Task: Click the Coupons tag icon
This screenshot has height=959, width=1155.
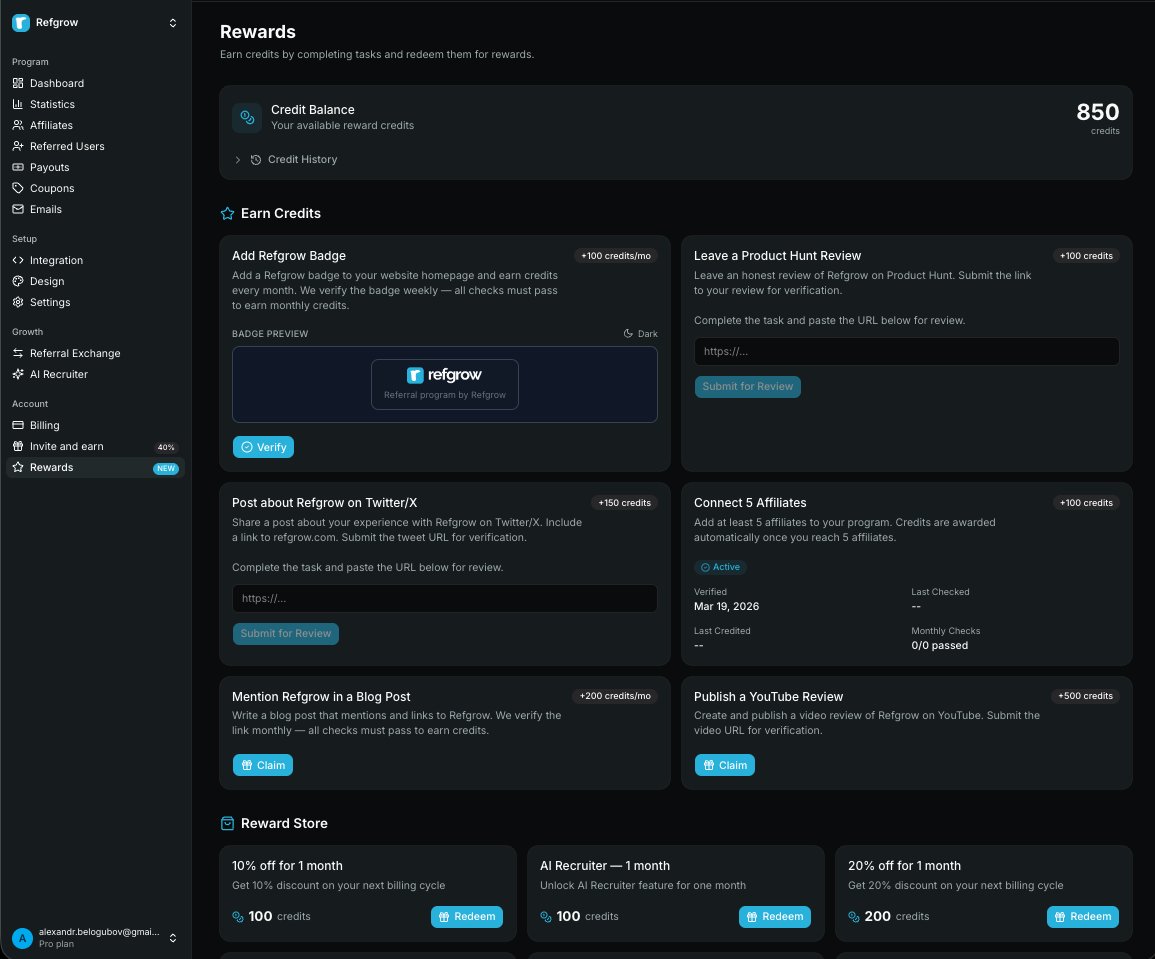Action: coord(18,188)
